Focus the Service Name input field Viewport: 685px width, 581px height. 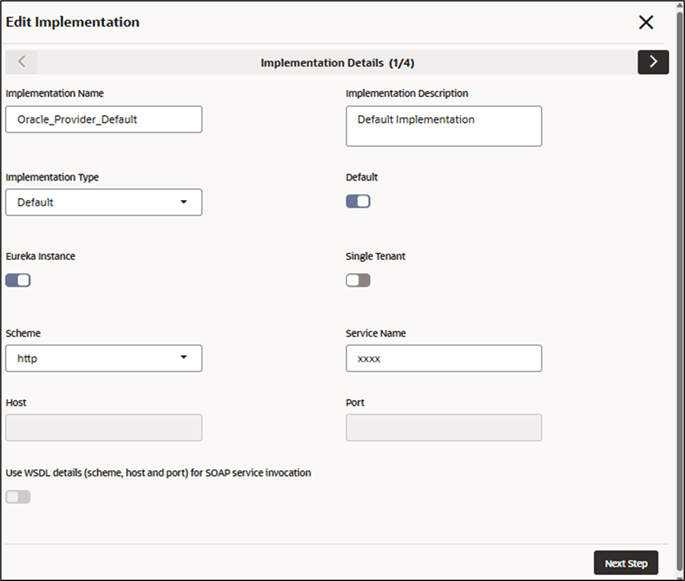pos(444,358)
